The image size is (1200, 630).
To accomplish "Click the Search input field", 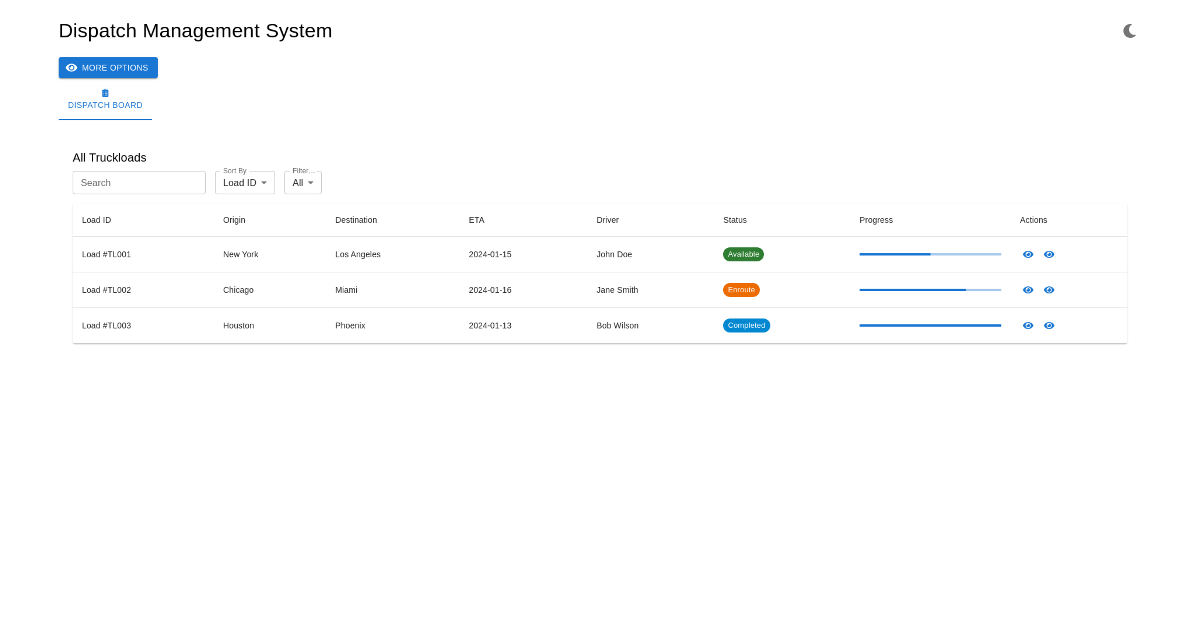I will pyautogui.click(x=139, y=182).
